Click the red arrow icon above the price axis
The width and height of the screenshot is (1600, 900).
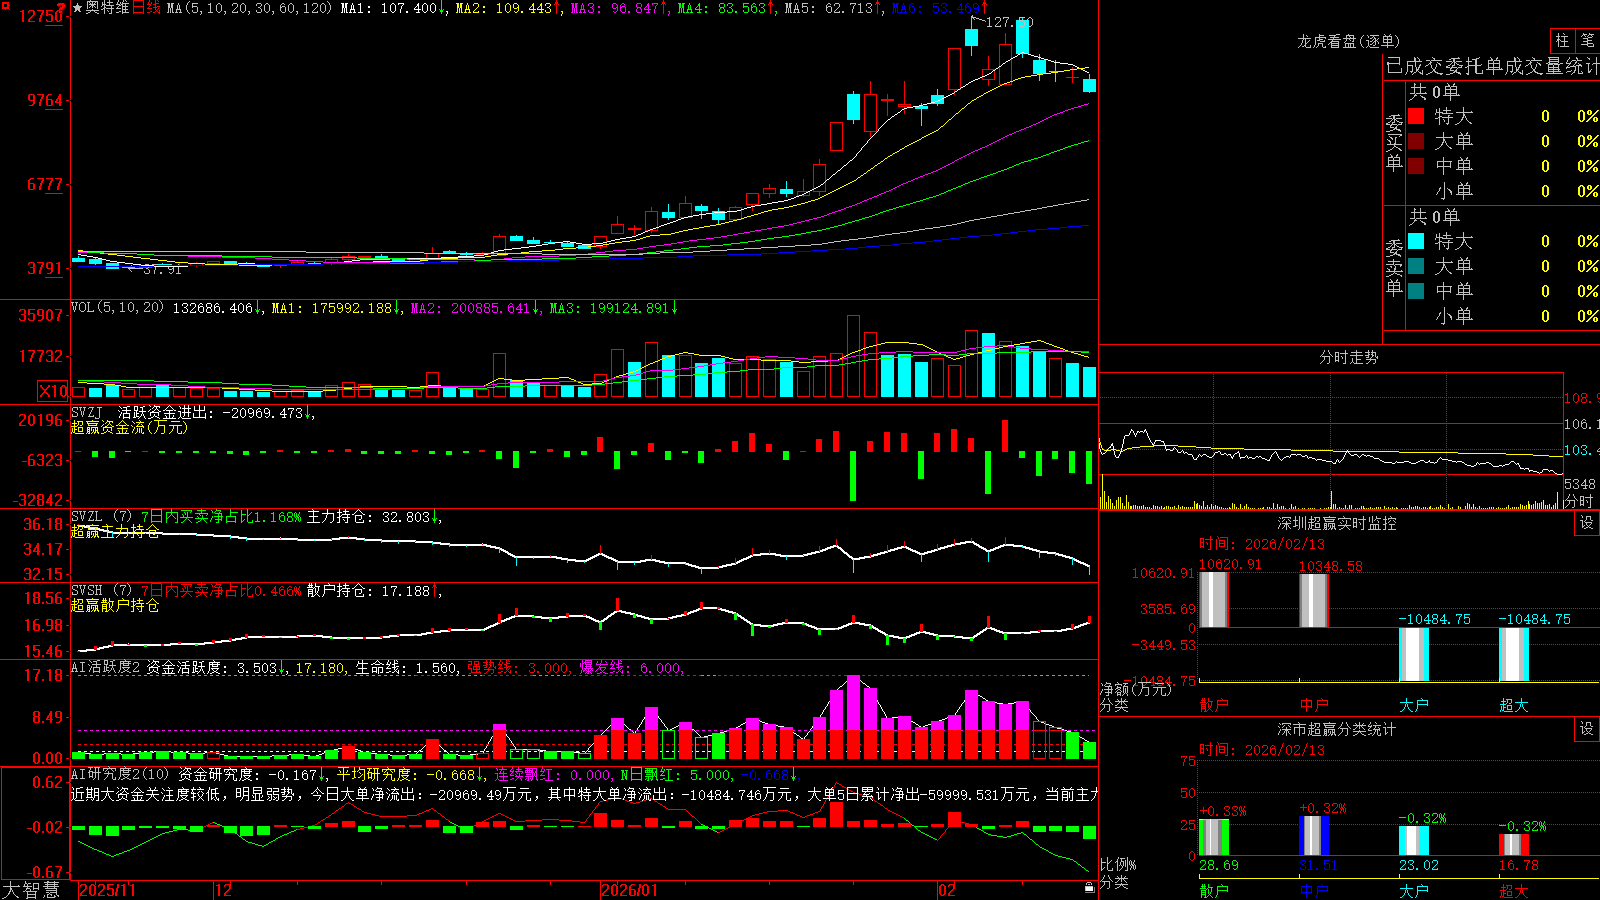pos(61,9)
